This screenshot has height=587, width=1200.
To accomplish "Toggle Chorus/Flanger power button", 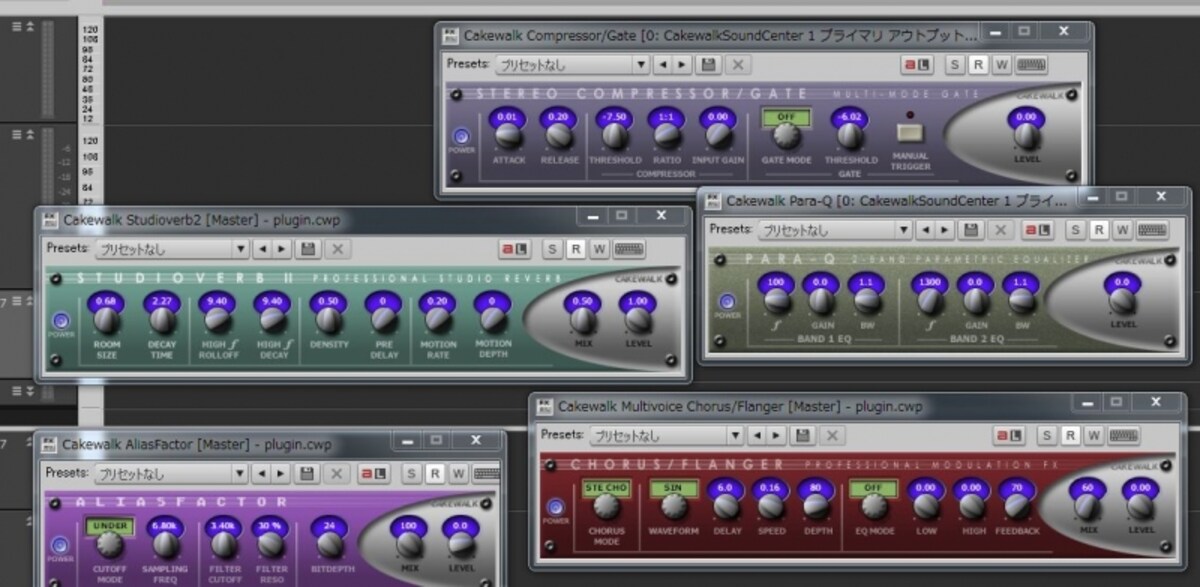I will (x=557, y=507).
